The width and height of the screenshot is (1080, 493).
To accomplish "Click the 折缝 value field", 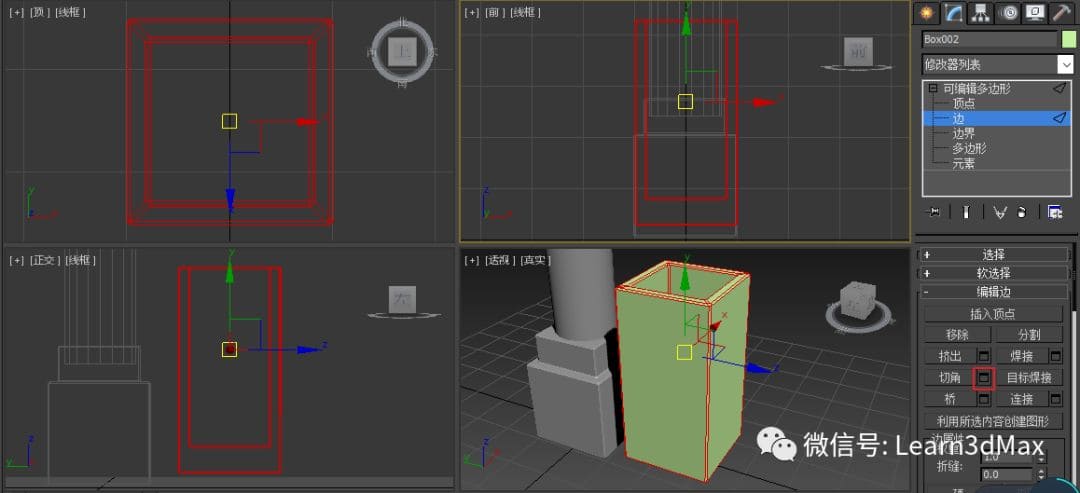I will pyautogui.click(x=1006, y=474).
